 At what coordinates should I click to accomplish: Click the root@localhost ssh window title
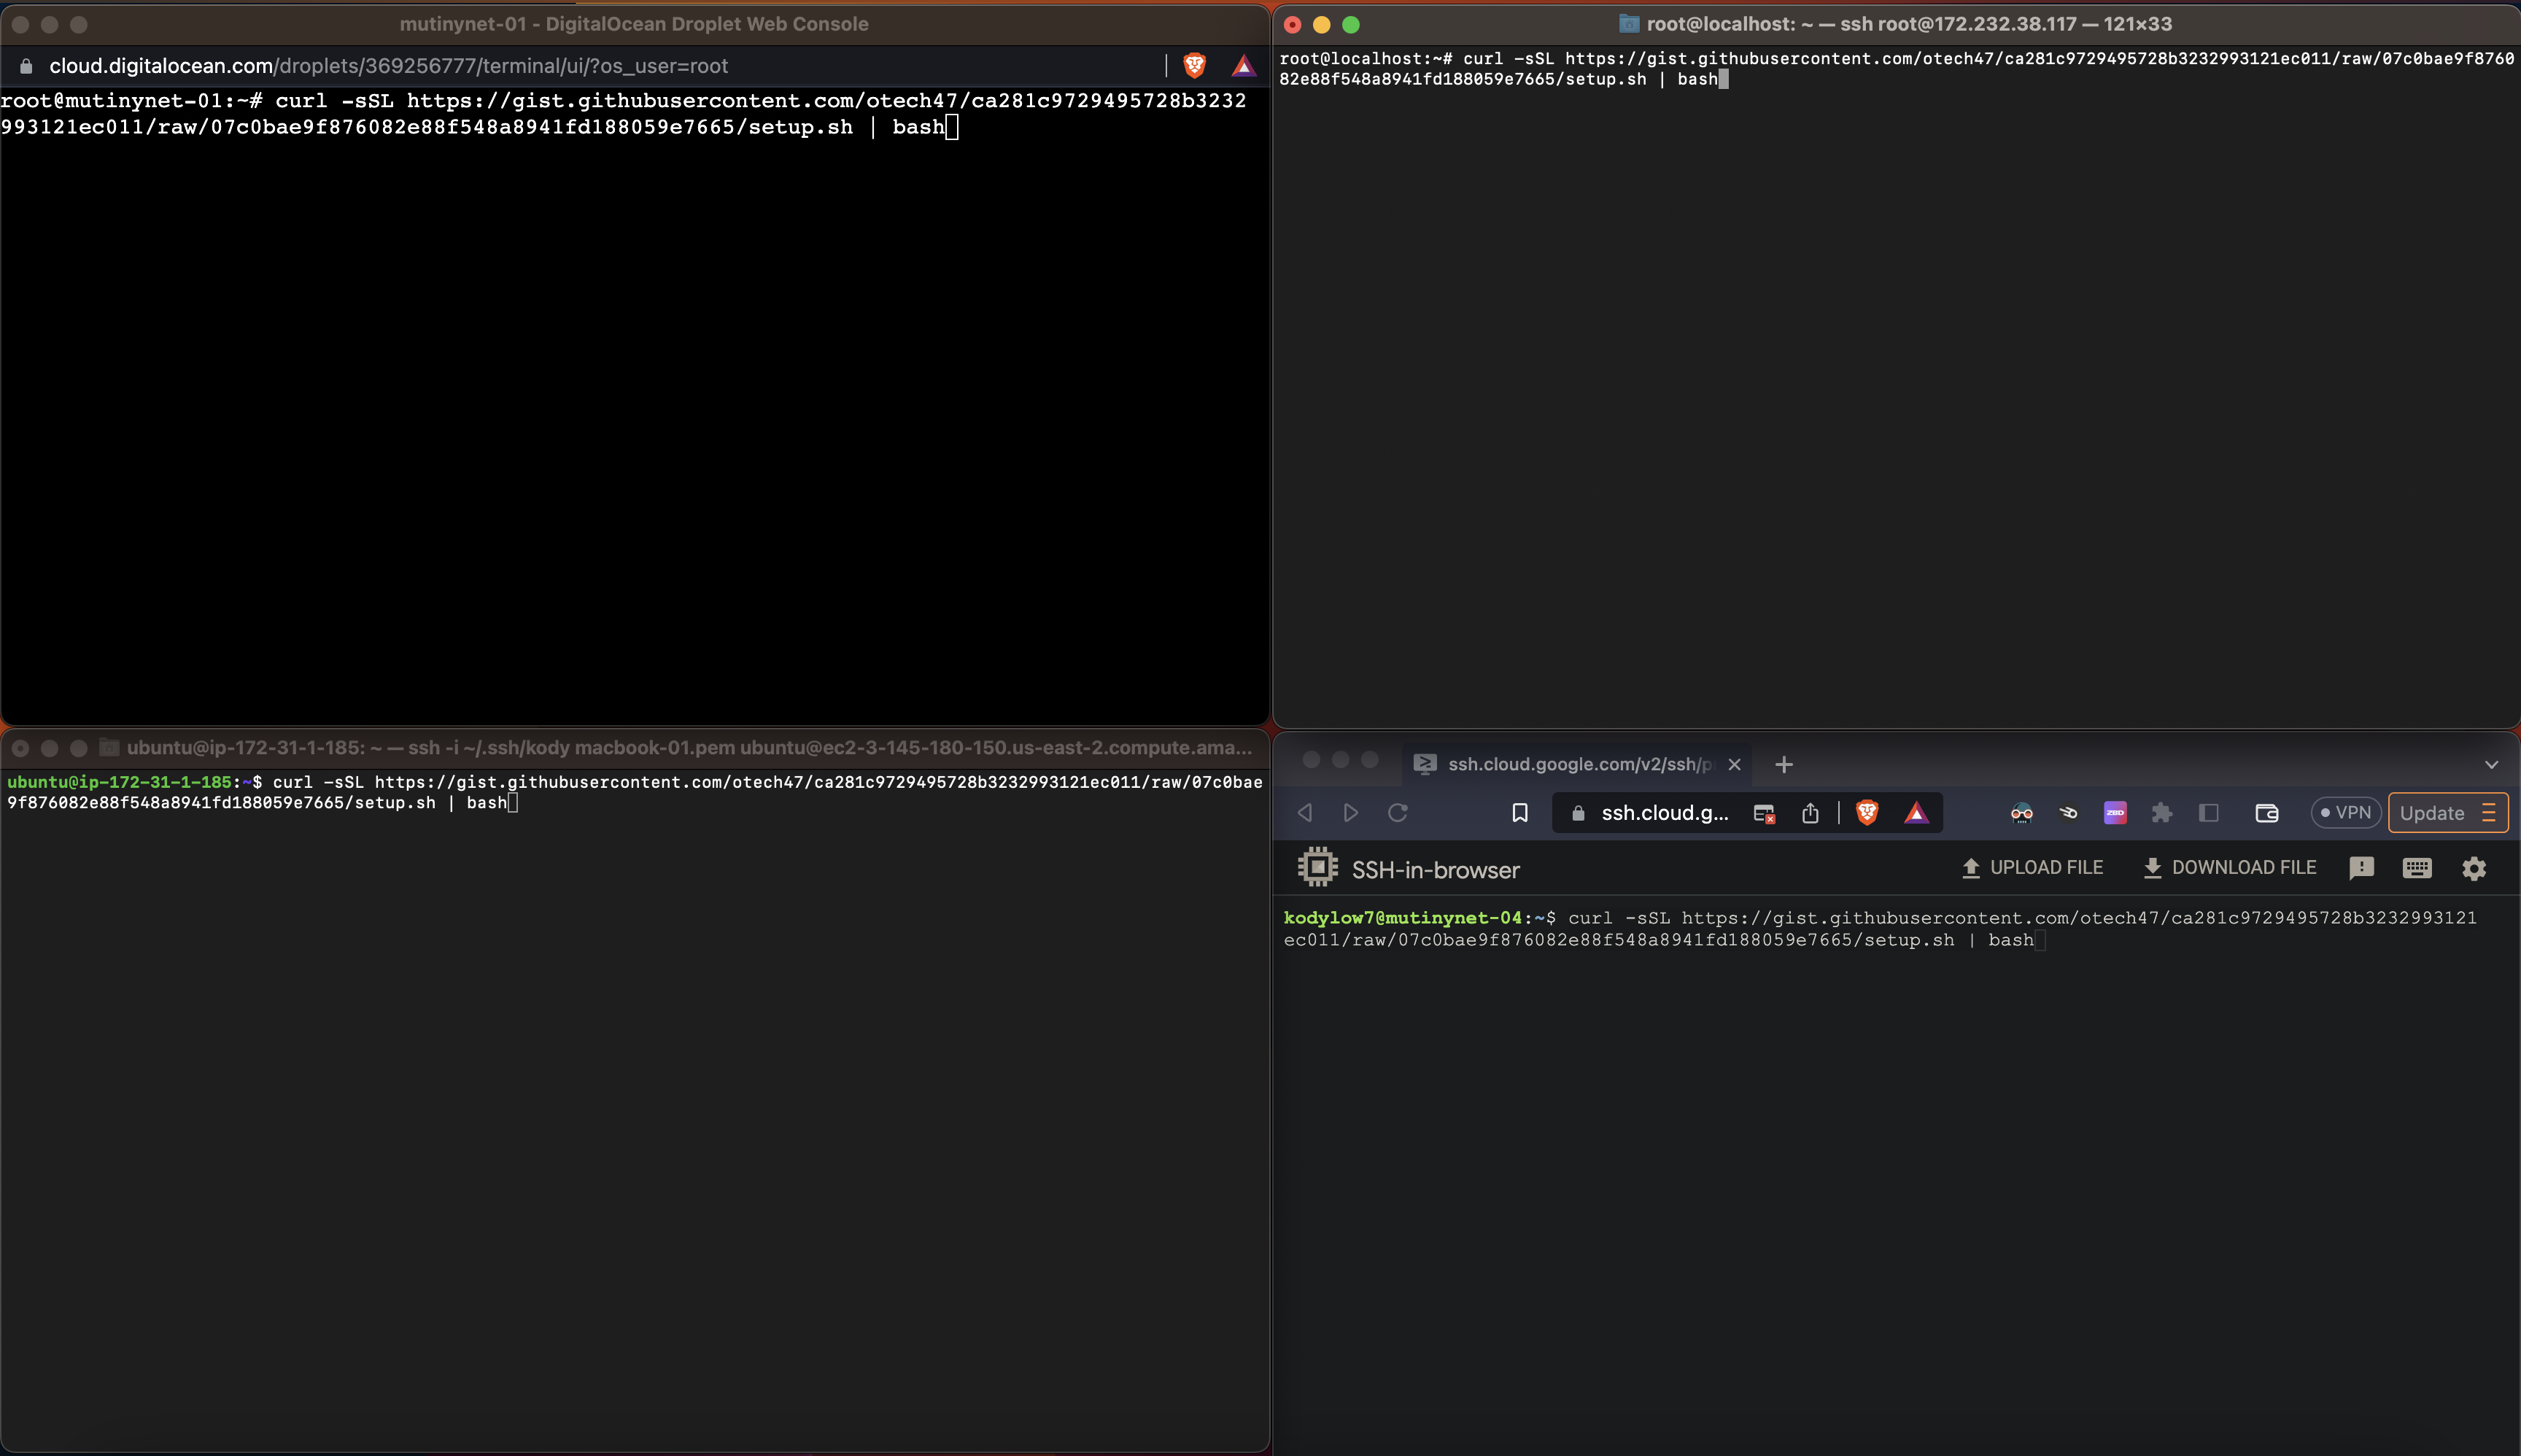1909,24
